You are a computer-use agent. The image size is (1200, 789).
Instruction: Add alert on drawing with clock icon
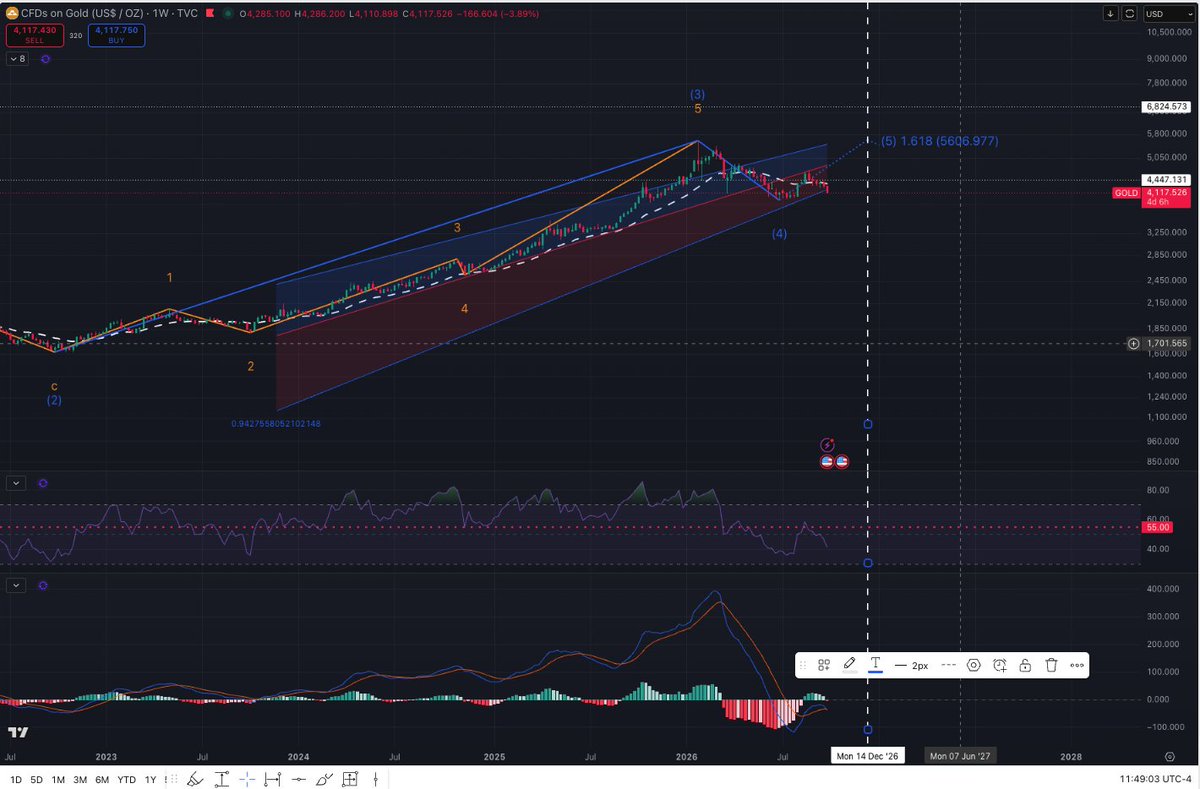point(999,665)
